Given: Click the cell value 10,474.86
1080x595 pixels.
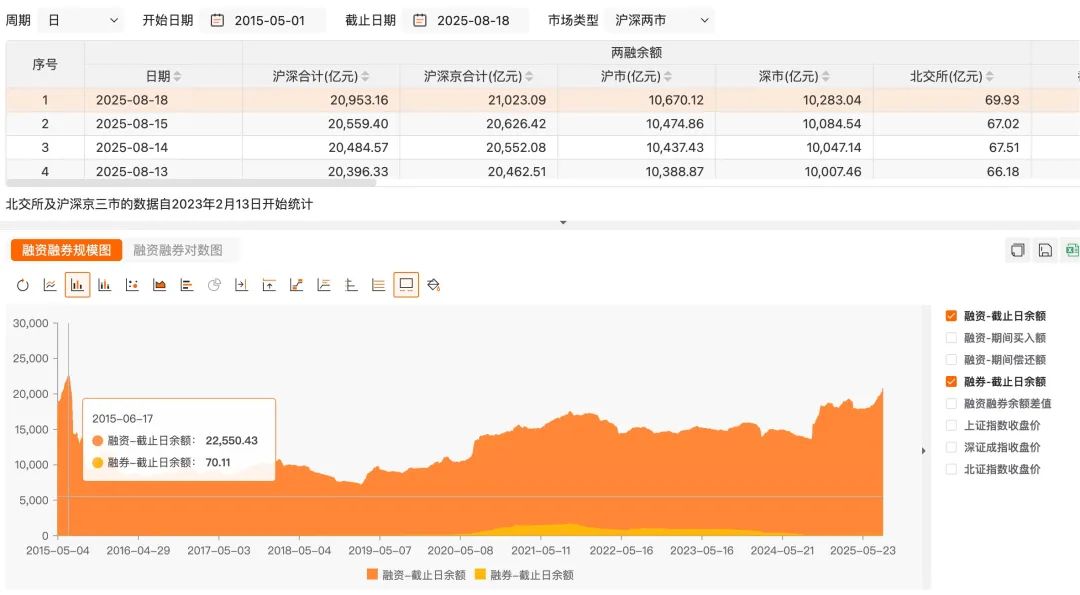Looking at the screenshot, I should tap(674, 124).
